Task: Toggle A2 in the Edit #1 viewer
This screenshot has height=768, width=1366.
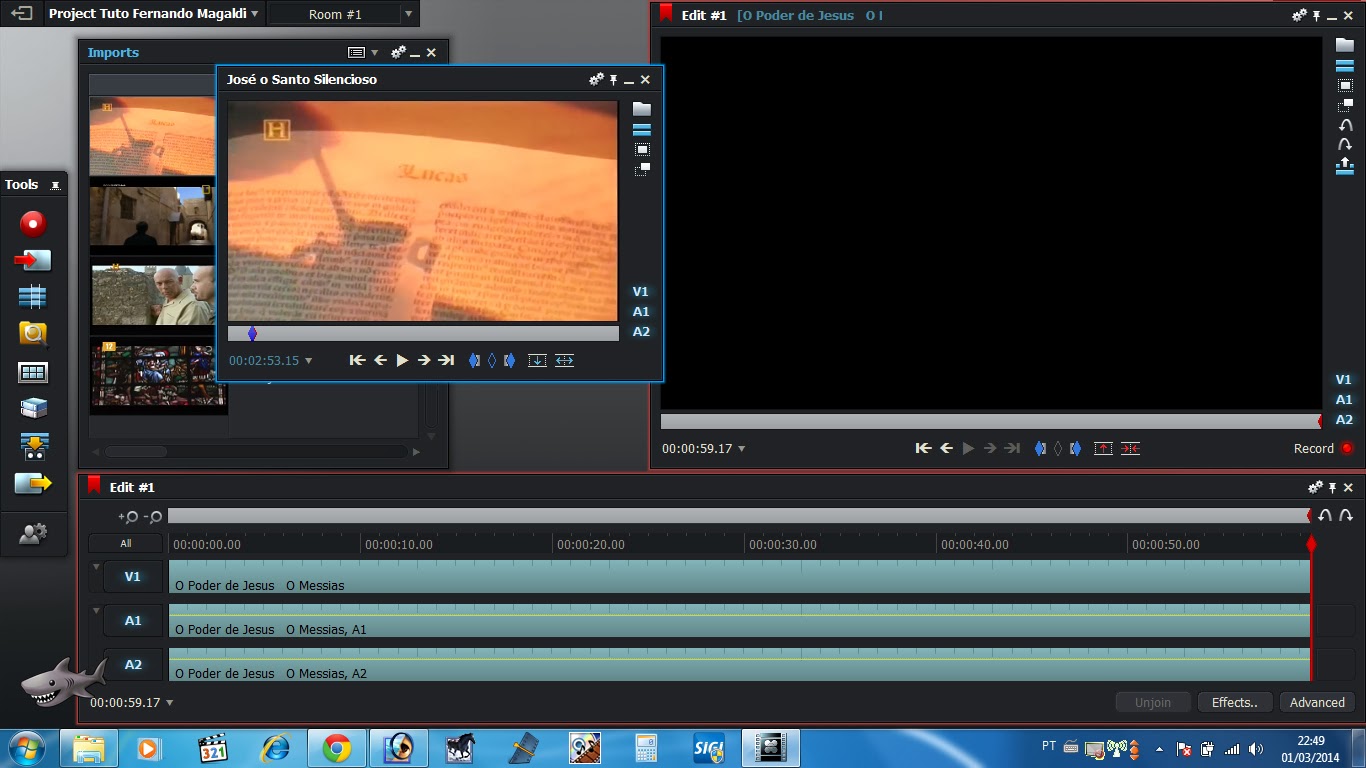Action: tap(1344, 420)
